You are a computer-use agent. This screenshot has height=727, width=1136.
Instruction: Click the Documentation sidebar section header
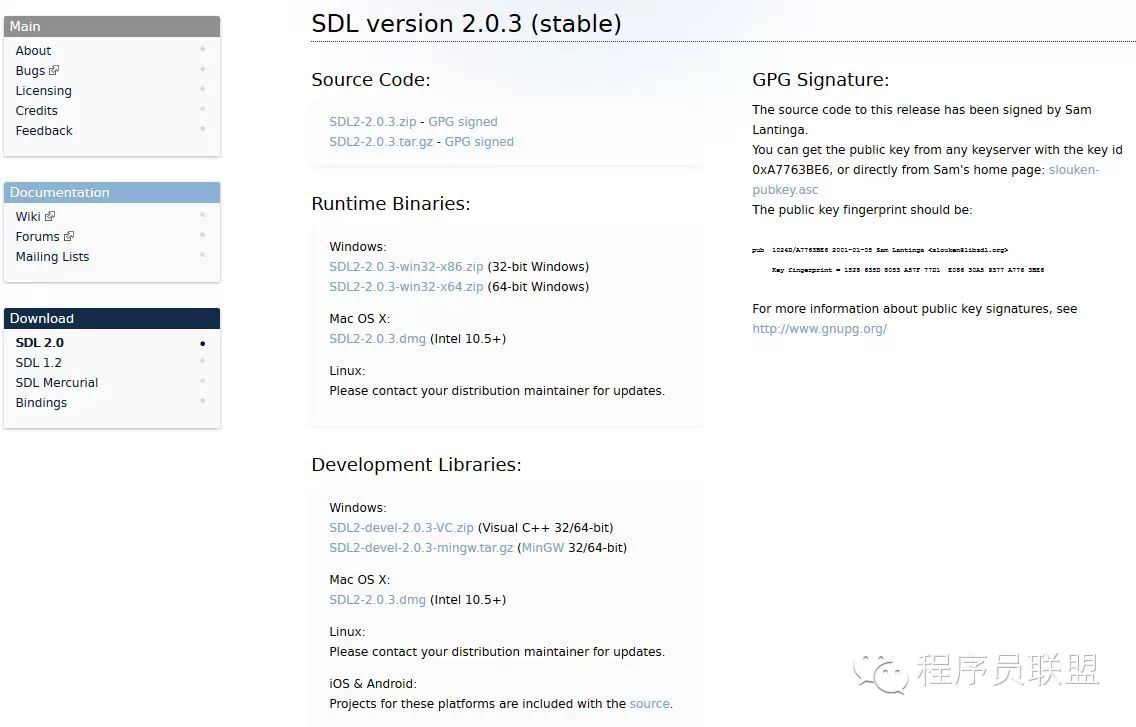click(112, 192)
